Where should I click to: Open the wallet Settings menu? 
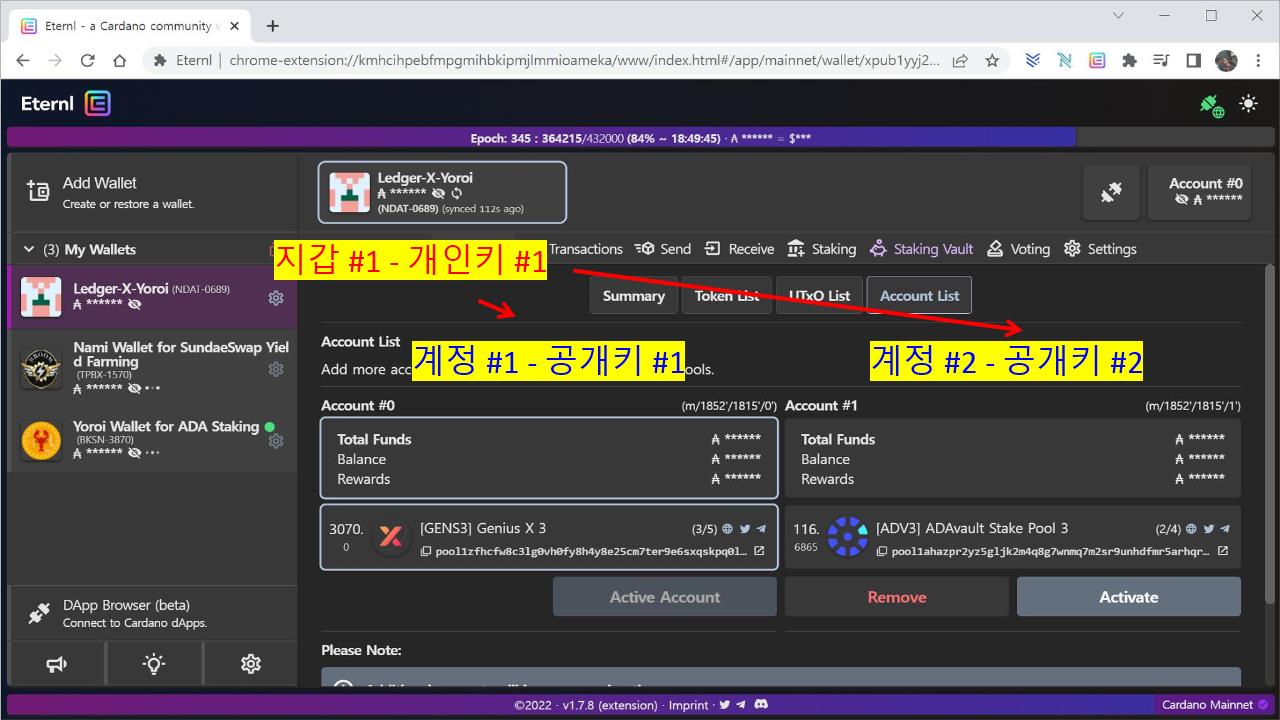[x=1100, y=249]
